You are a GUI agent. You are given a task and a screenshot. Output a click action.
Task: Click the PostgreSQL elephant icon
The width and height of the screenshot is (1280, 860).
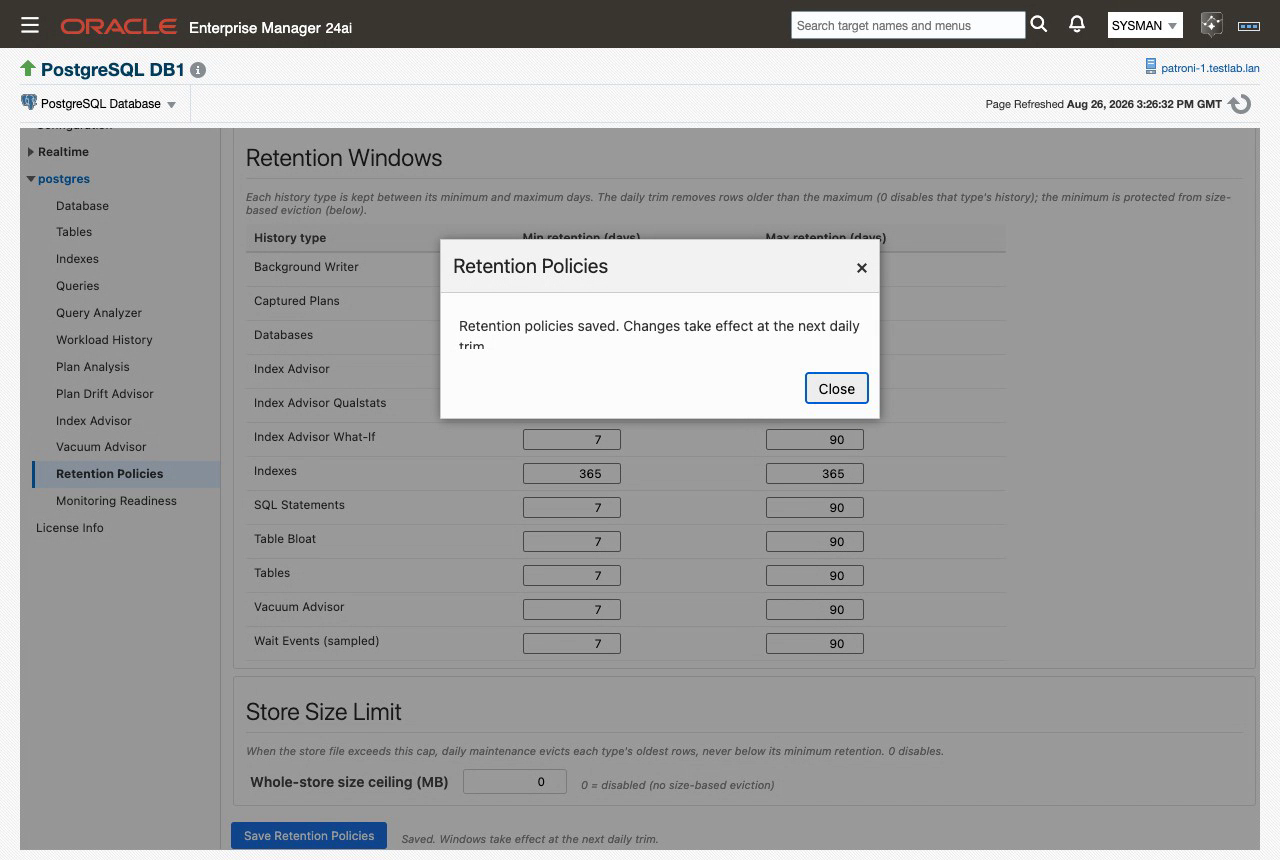tap(29, 103)
